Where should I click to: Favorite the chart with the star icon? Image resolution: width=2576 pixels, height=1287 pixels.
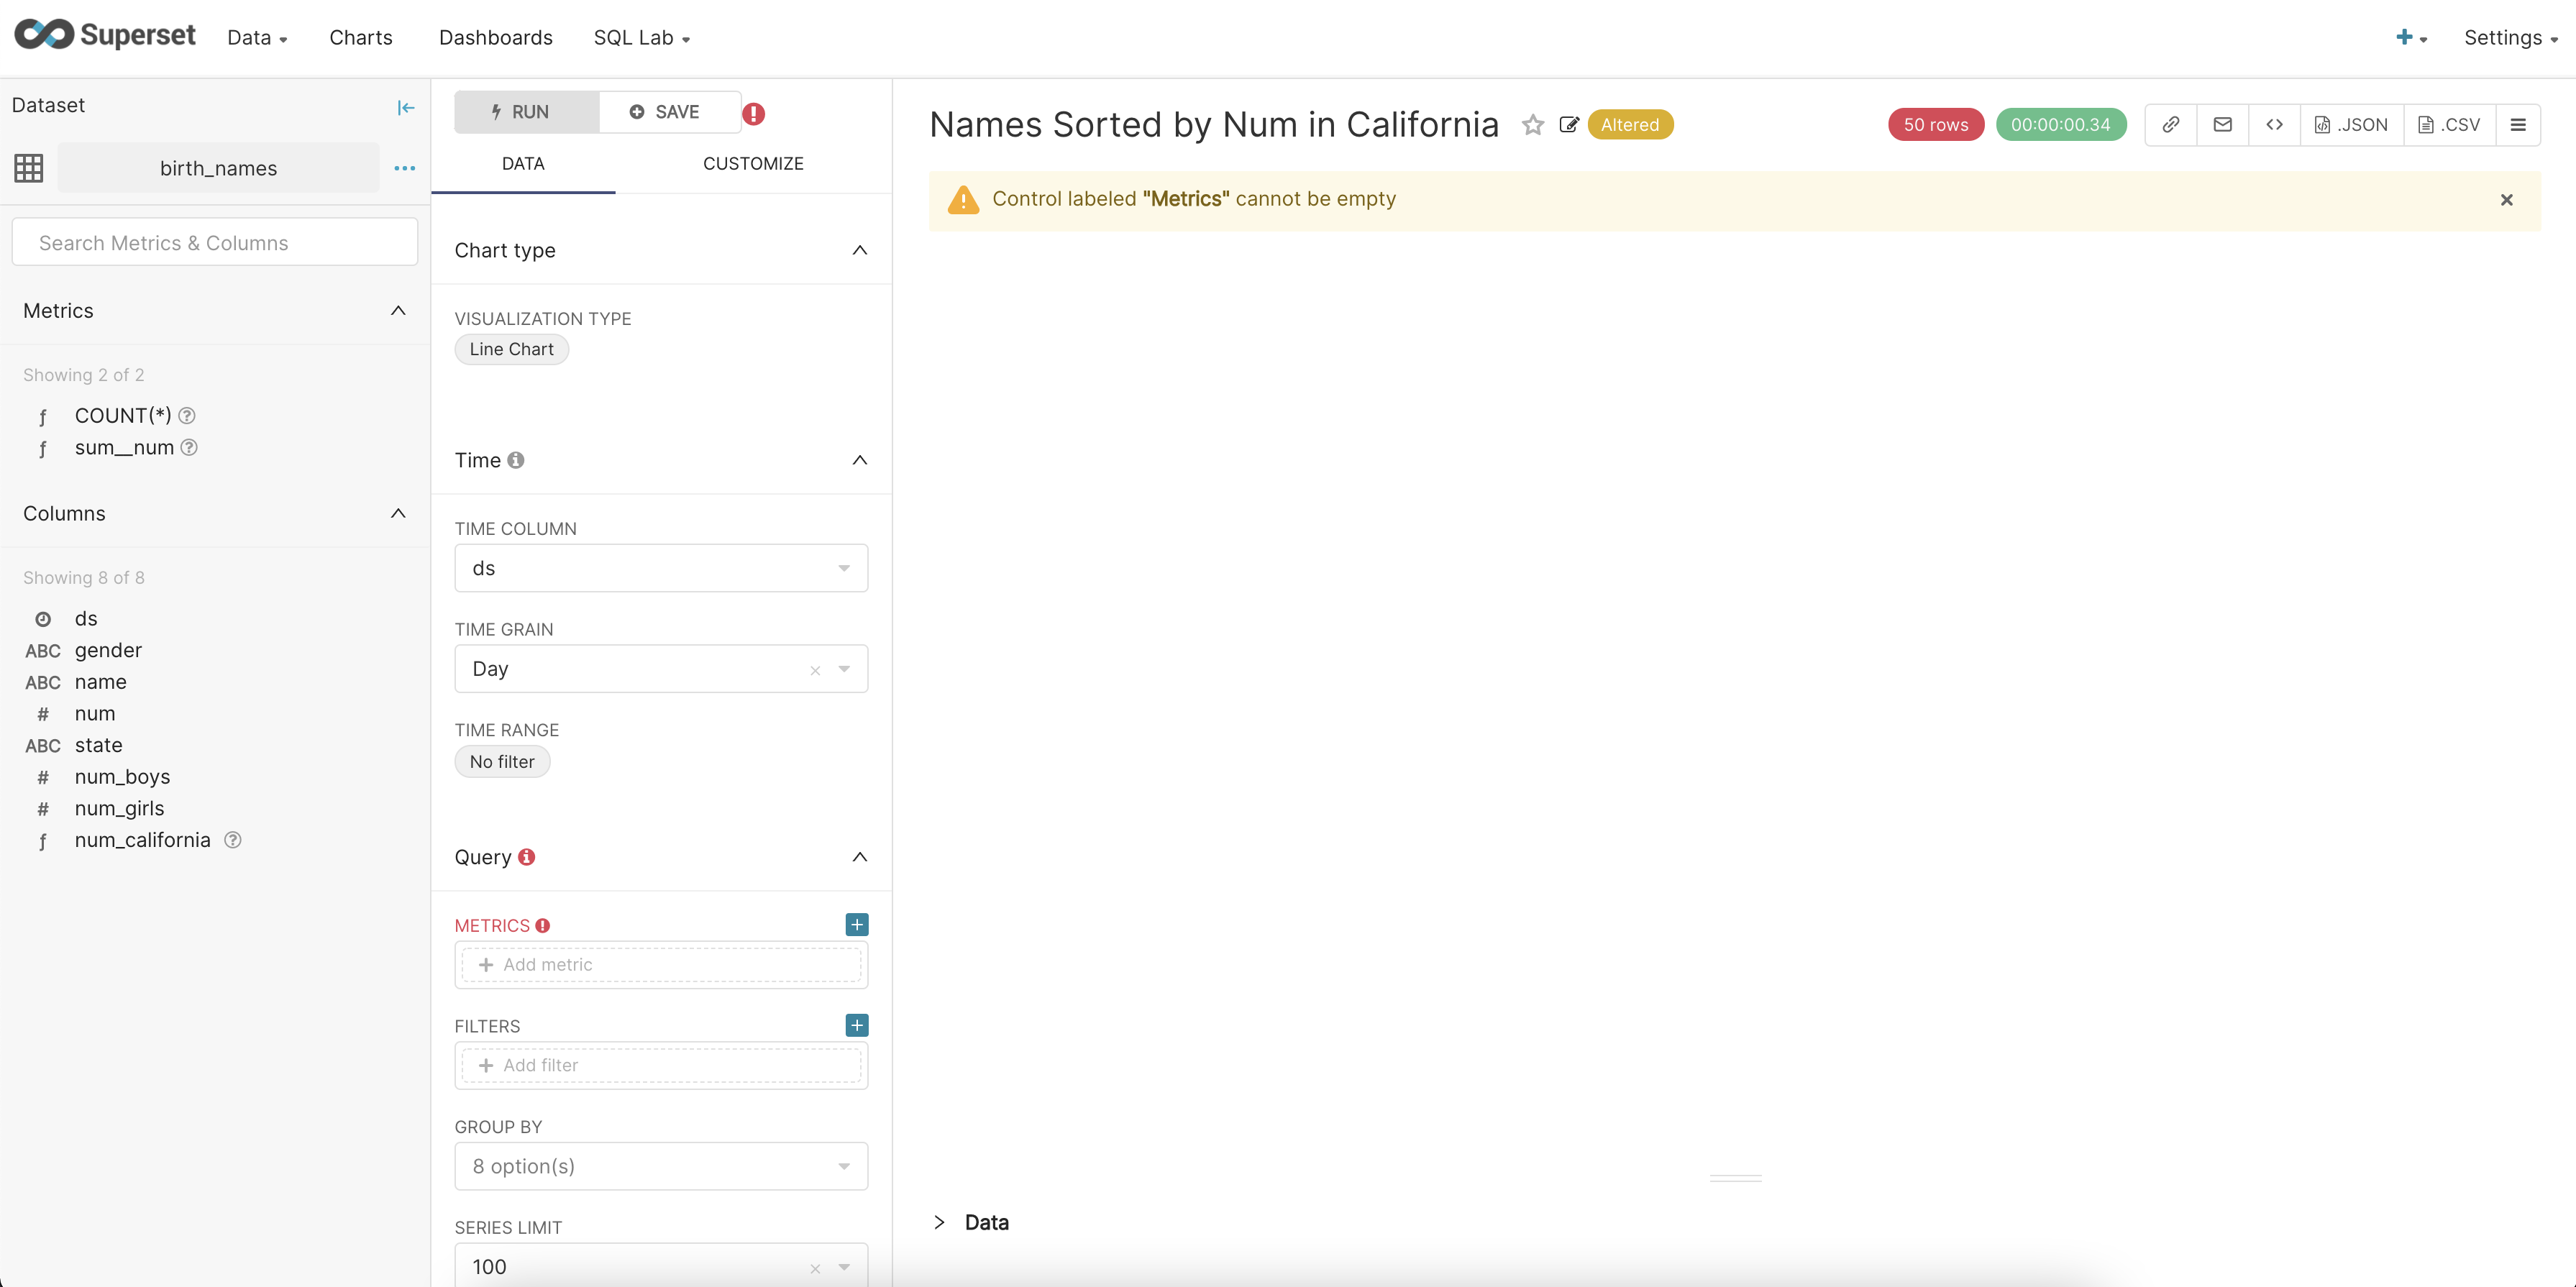click(1533, 124)
